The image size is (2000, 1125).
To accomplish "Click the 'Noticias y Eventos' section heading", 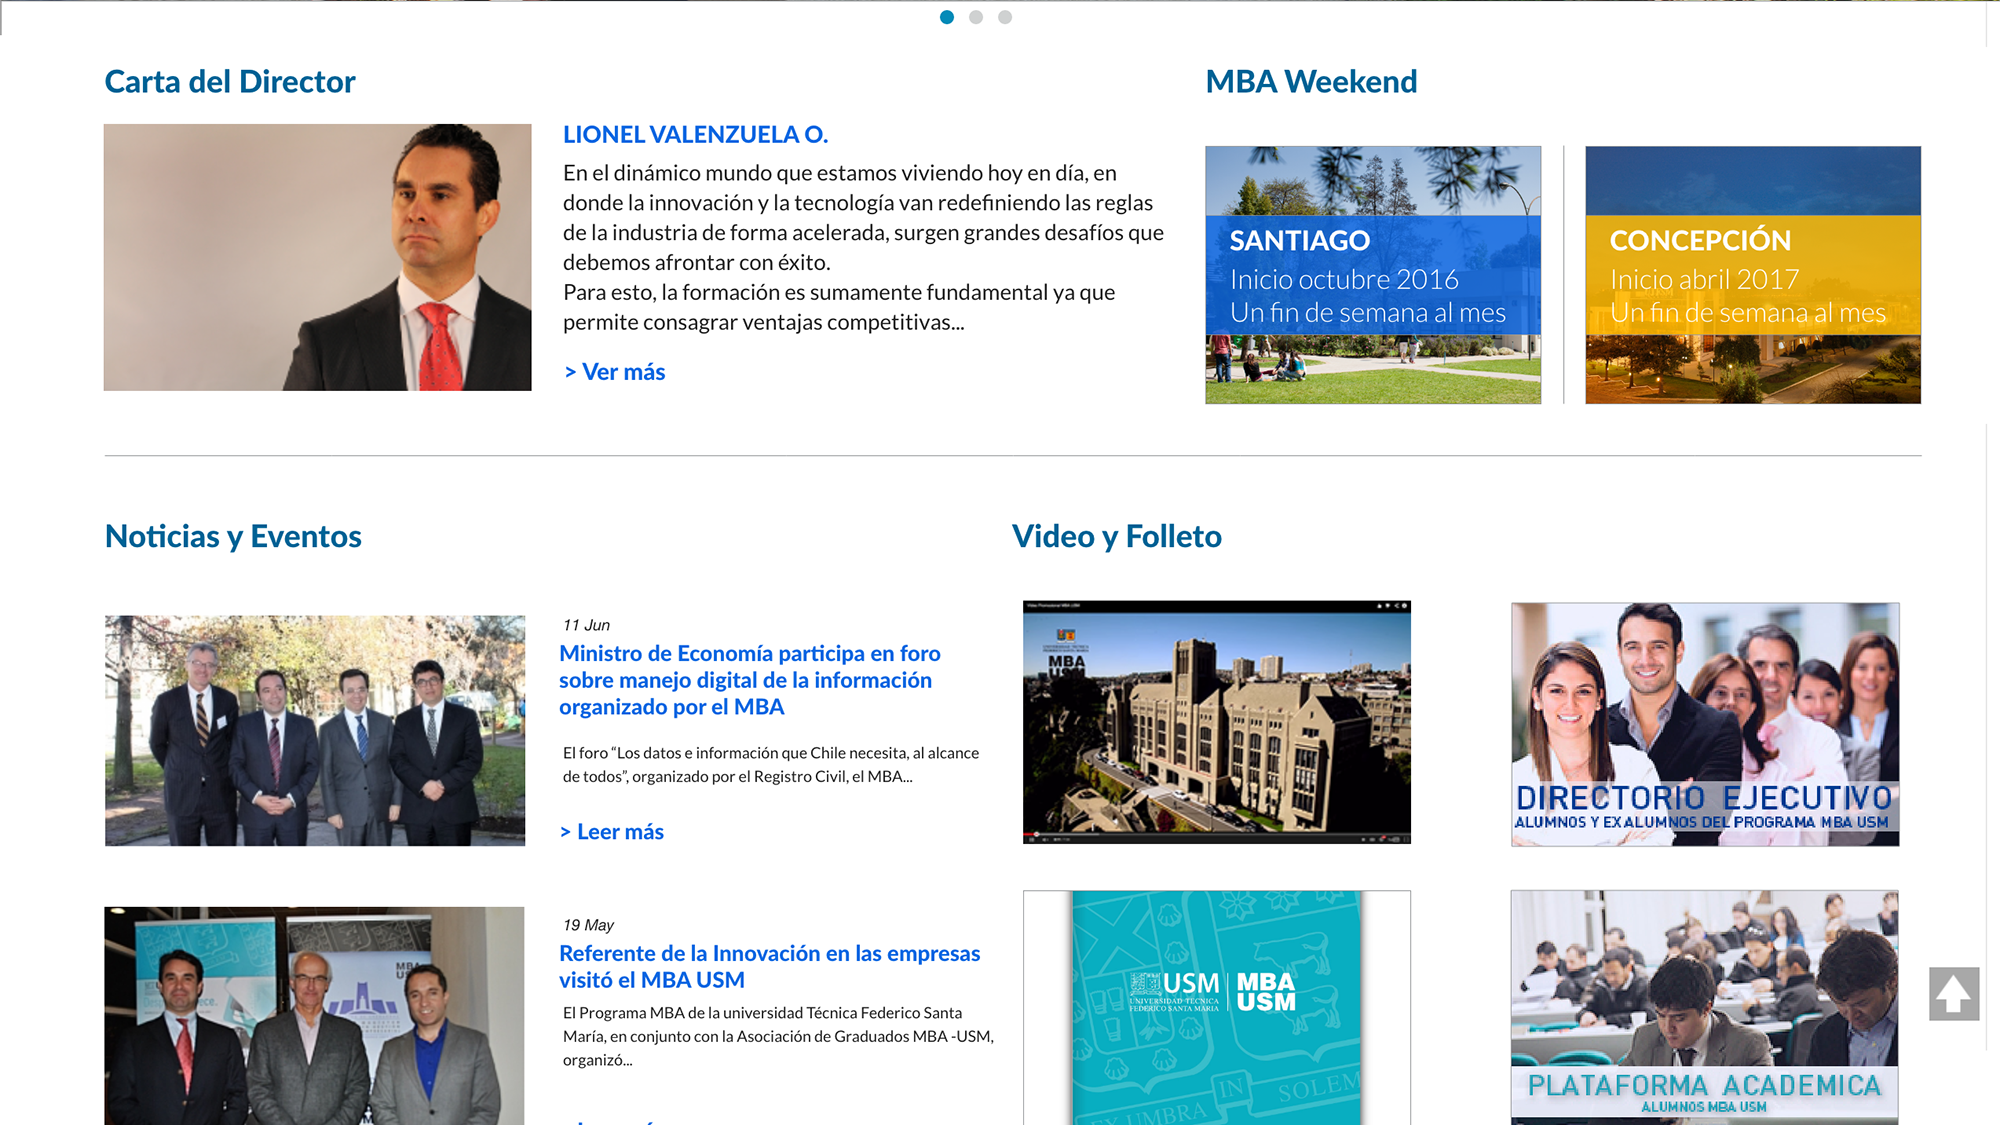I will (233, 537).
